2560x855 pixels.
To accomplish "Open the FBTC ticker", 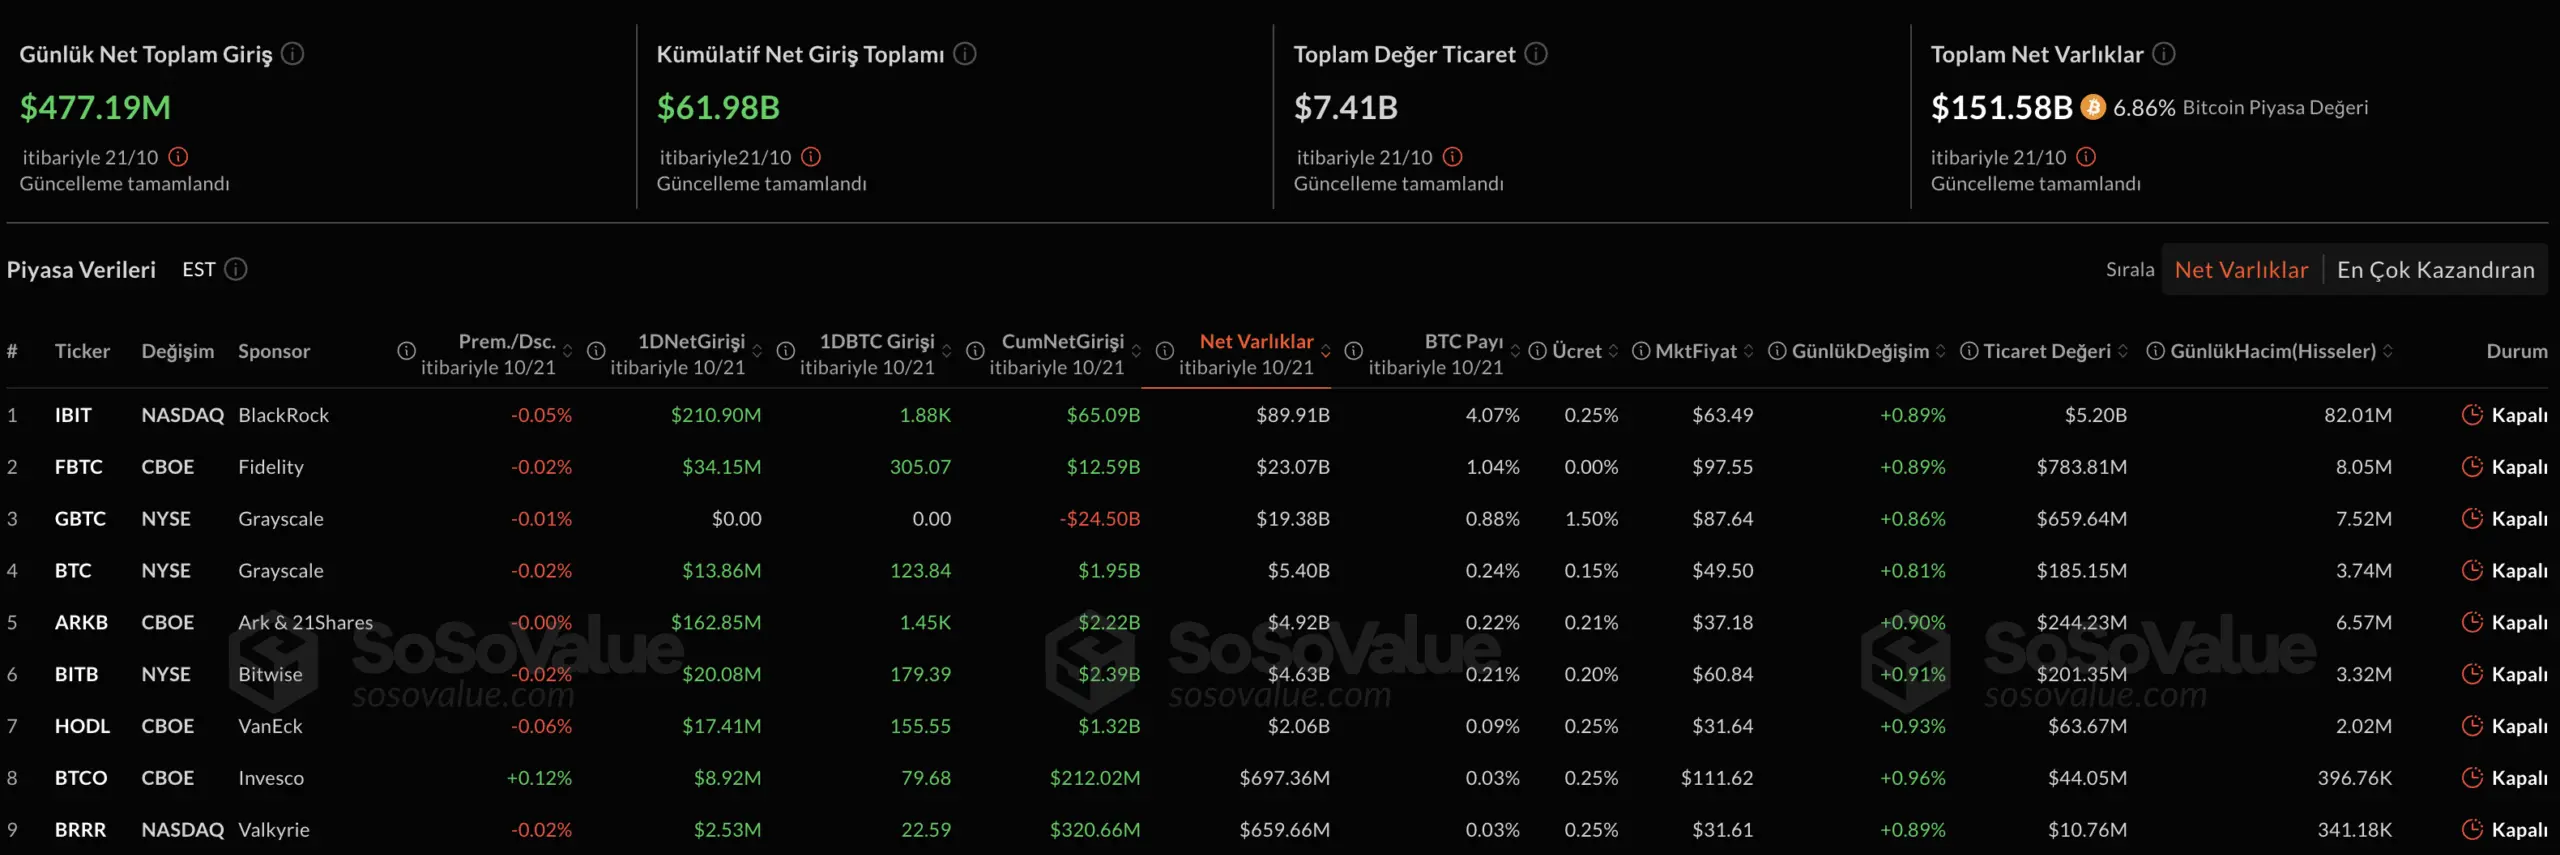I will (79, 467).
